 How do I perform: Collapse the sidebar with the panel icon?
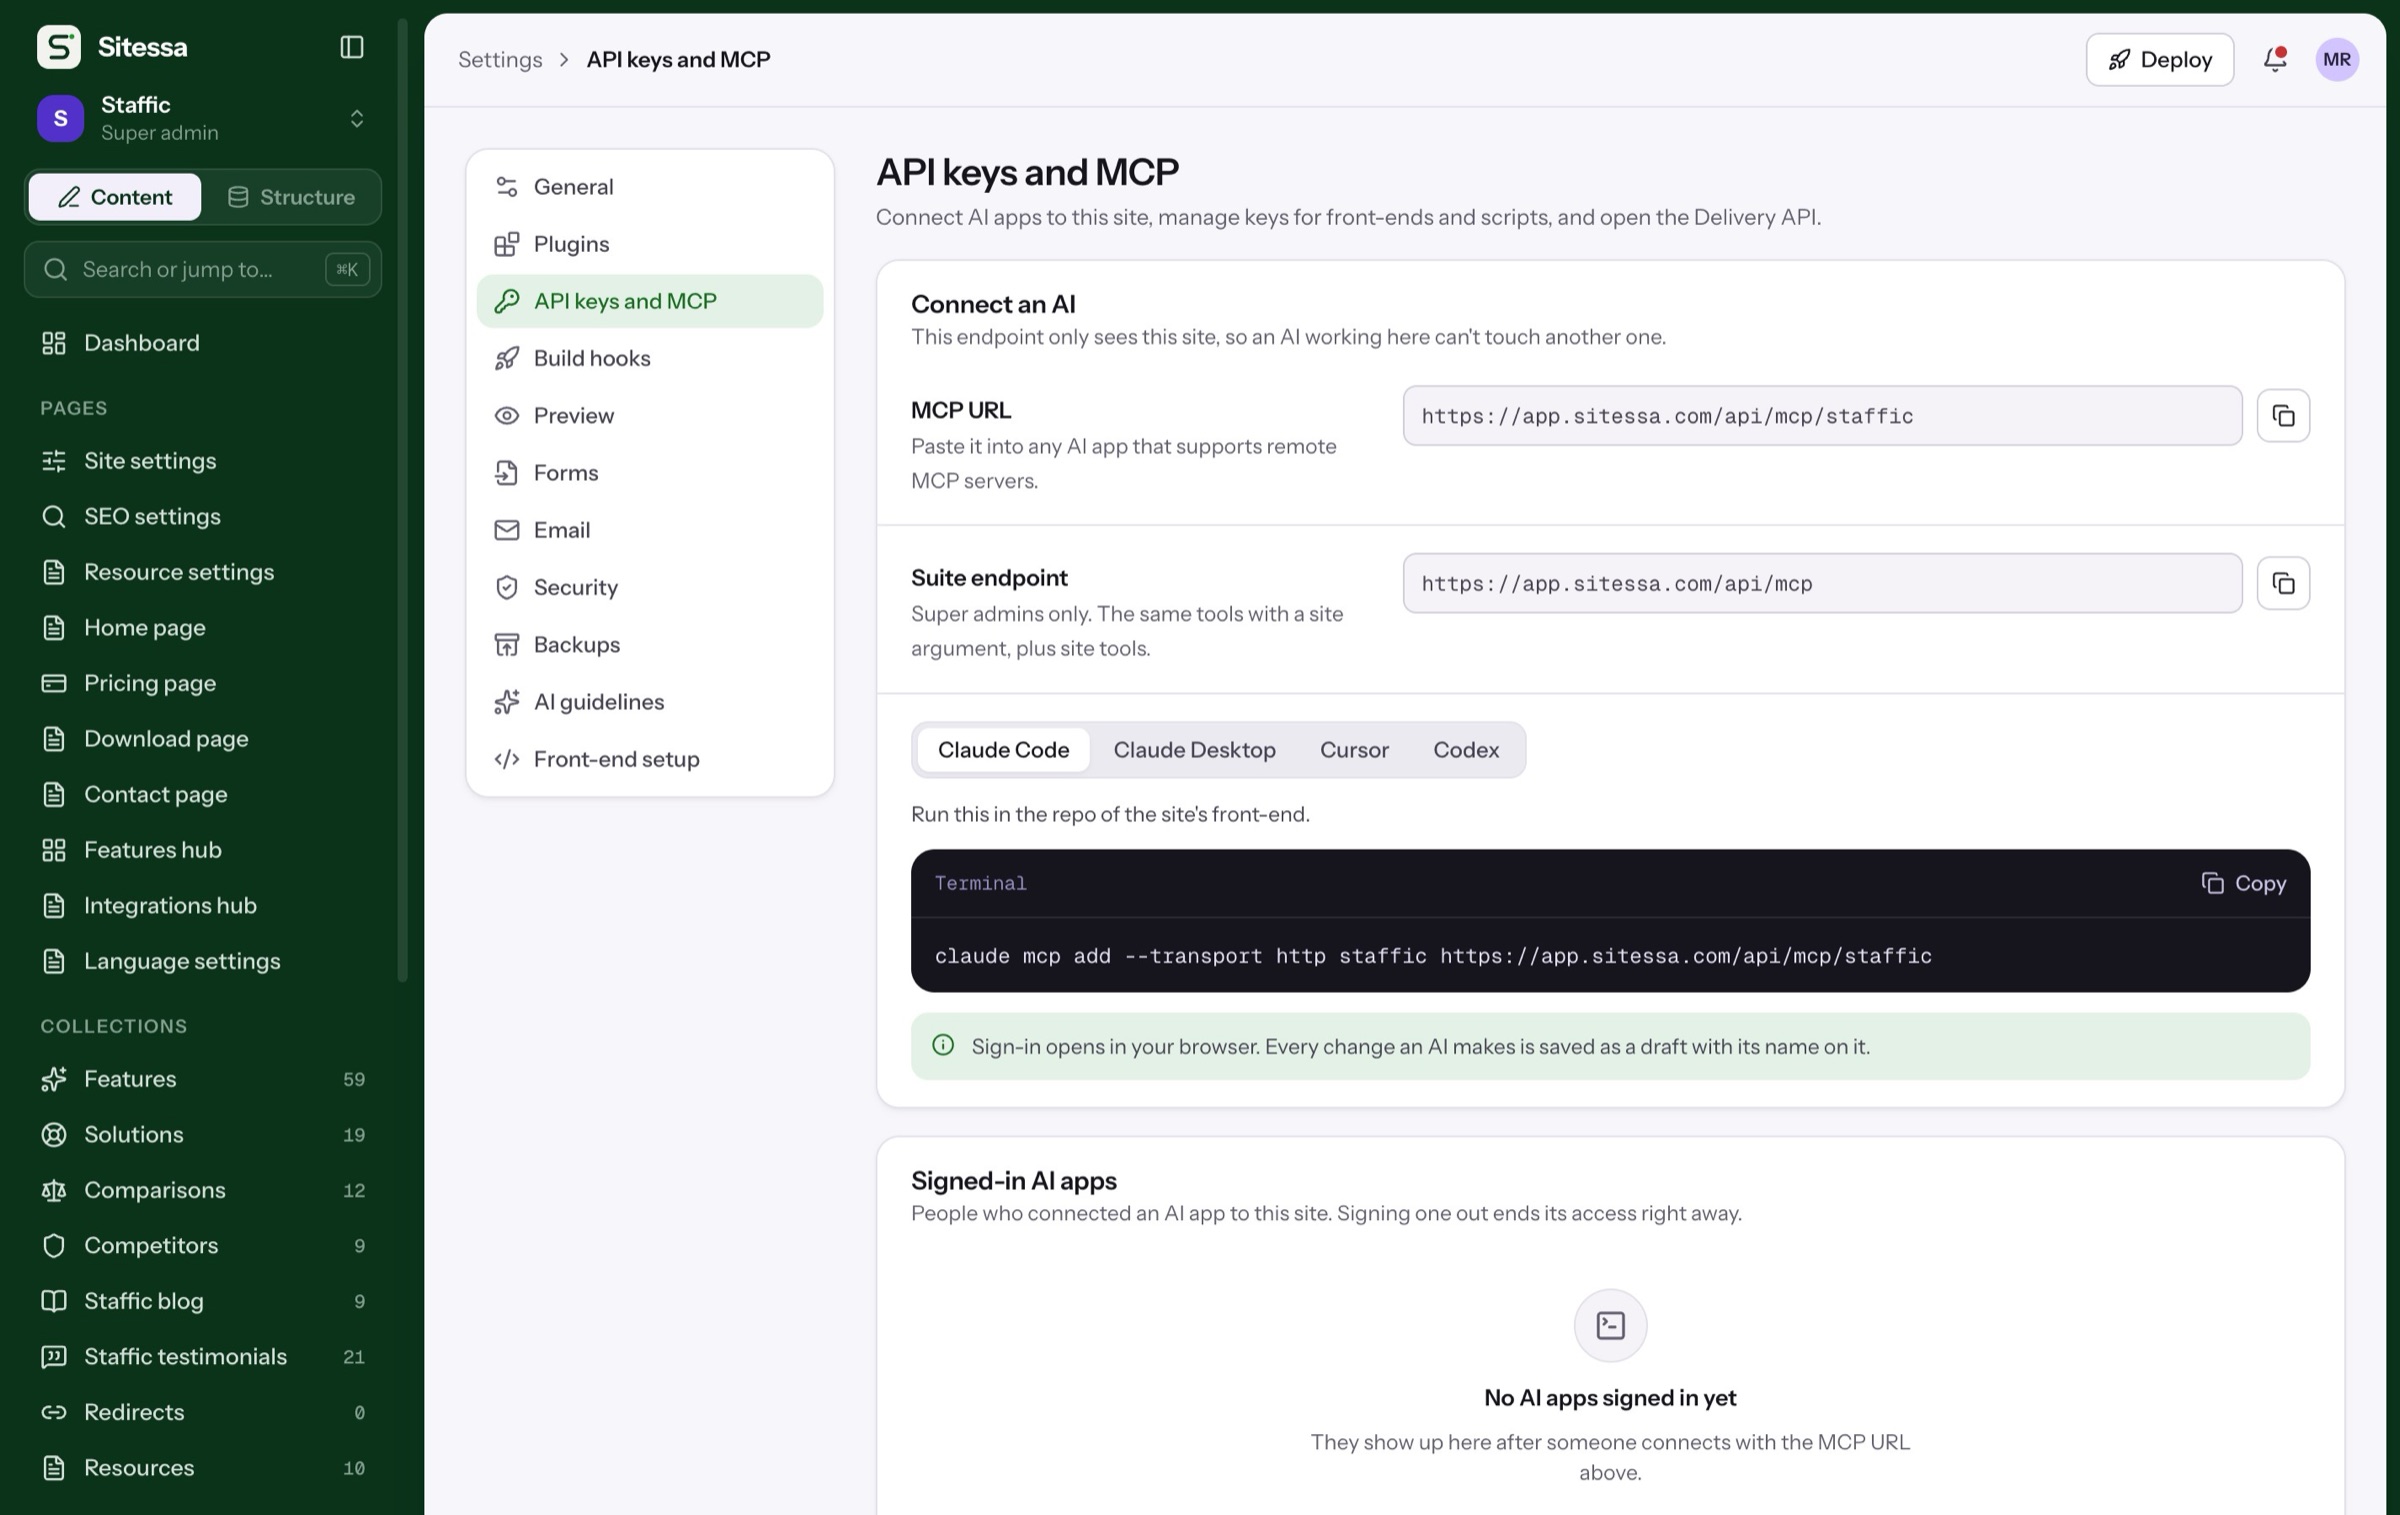click(x=352, y=47)
